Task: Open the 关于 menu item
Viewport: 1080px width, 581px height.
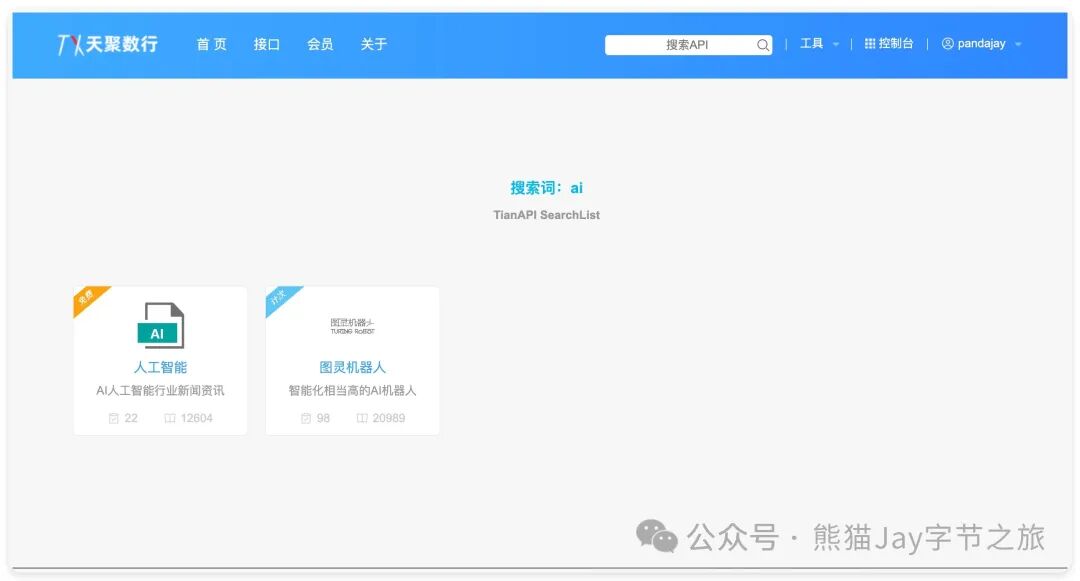Action: (374, 44)
